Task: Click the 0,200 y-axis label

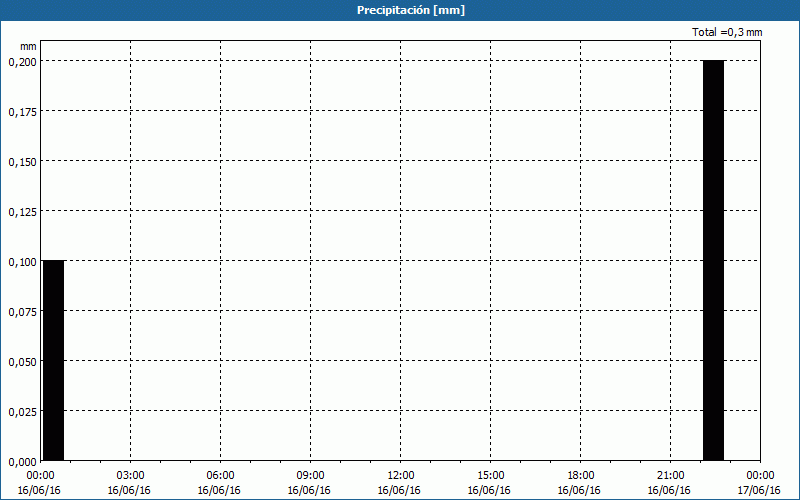Action: (x=22, y=62)
